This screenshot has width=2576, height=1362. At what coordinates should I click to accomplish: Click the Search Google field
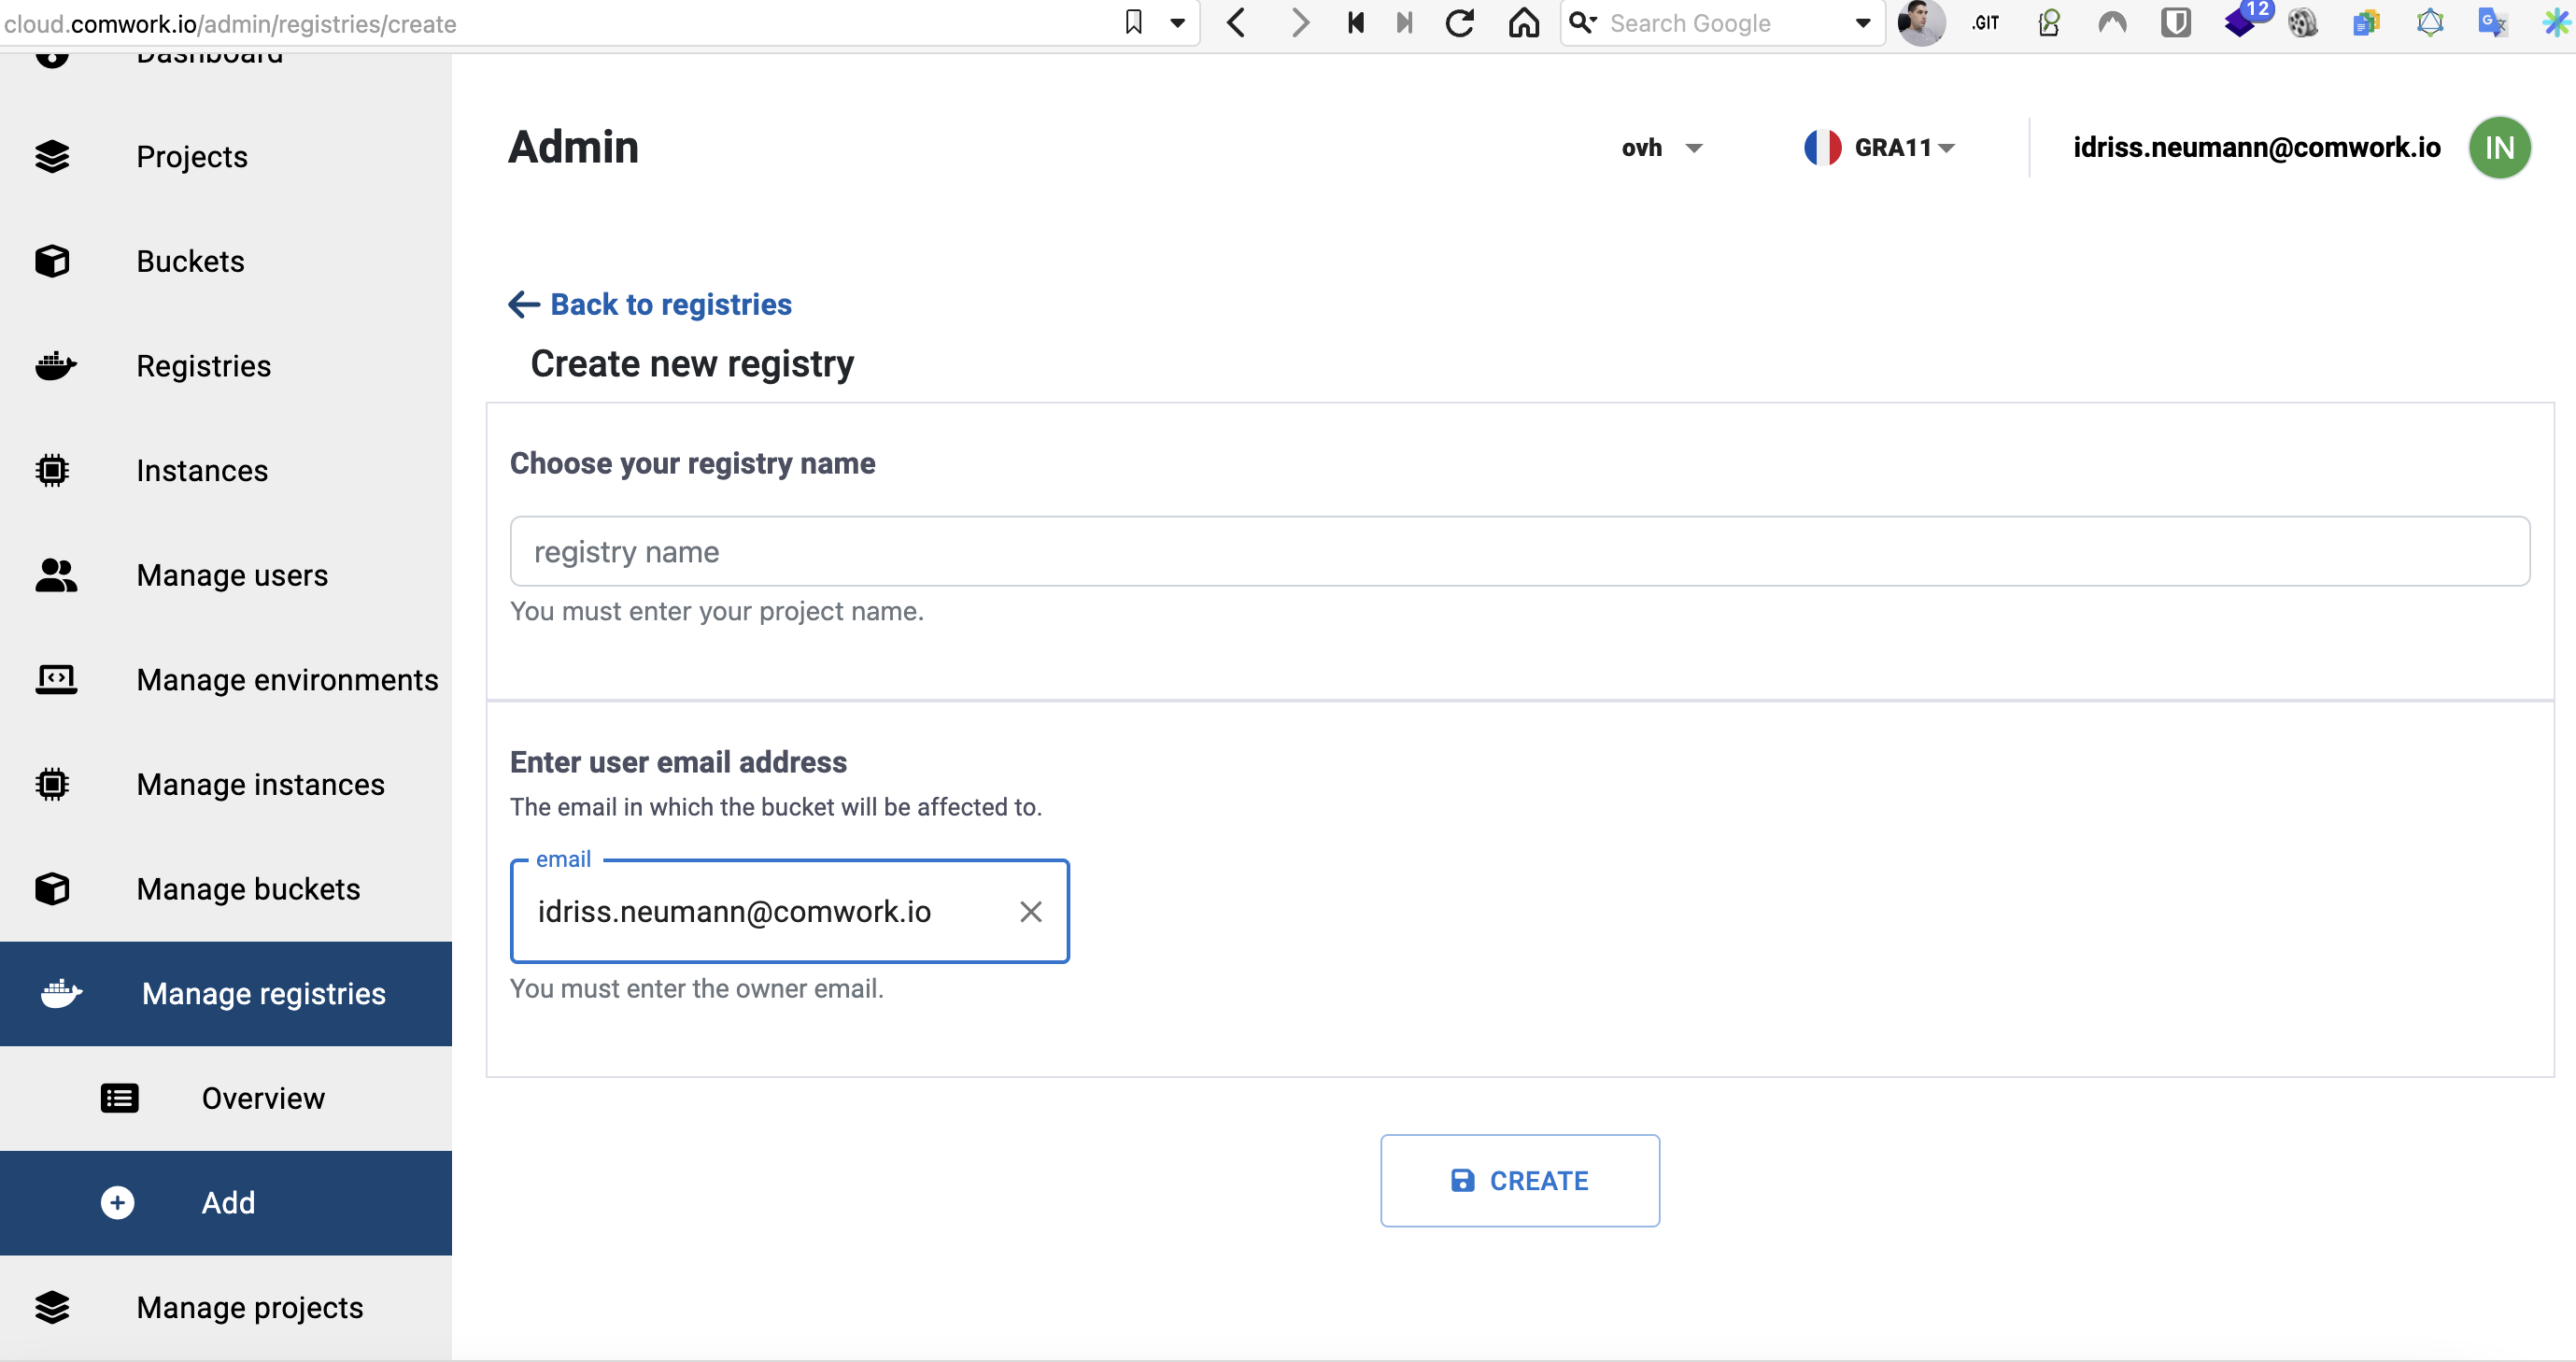[x=1725, y=23]
